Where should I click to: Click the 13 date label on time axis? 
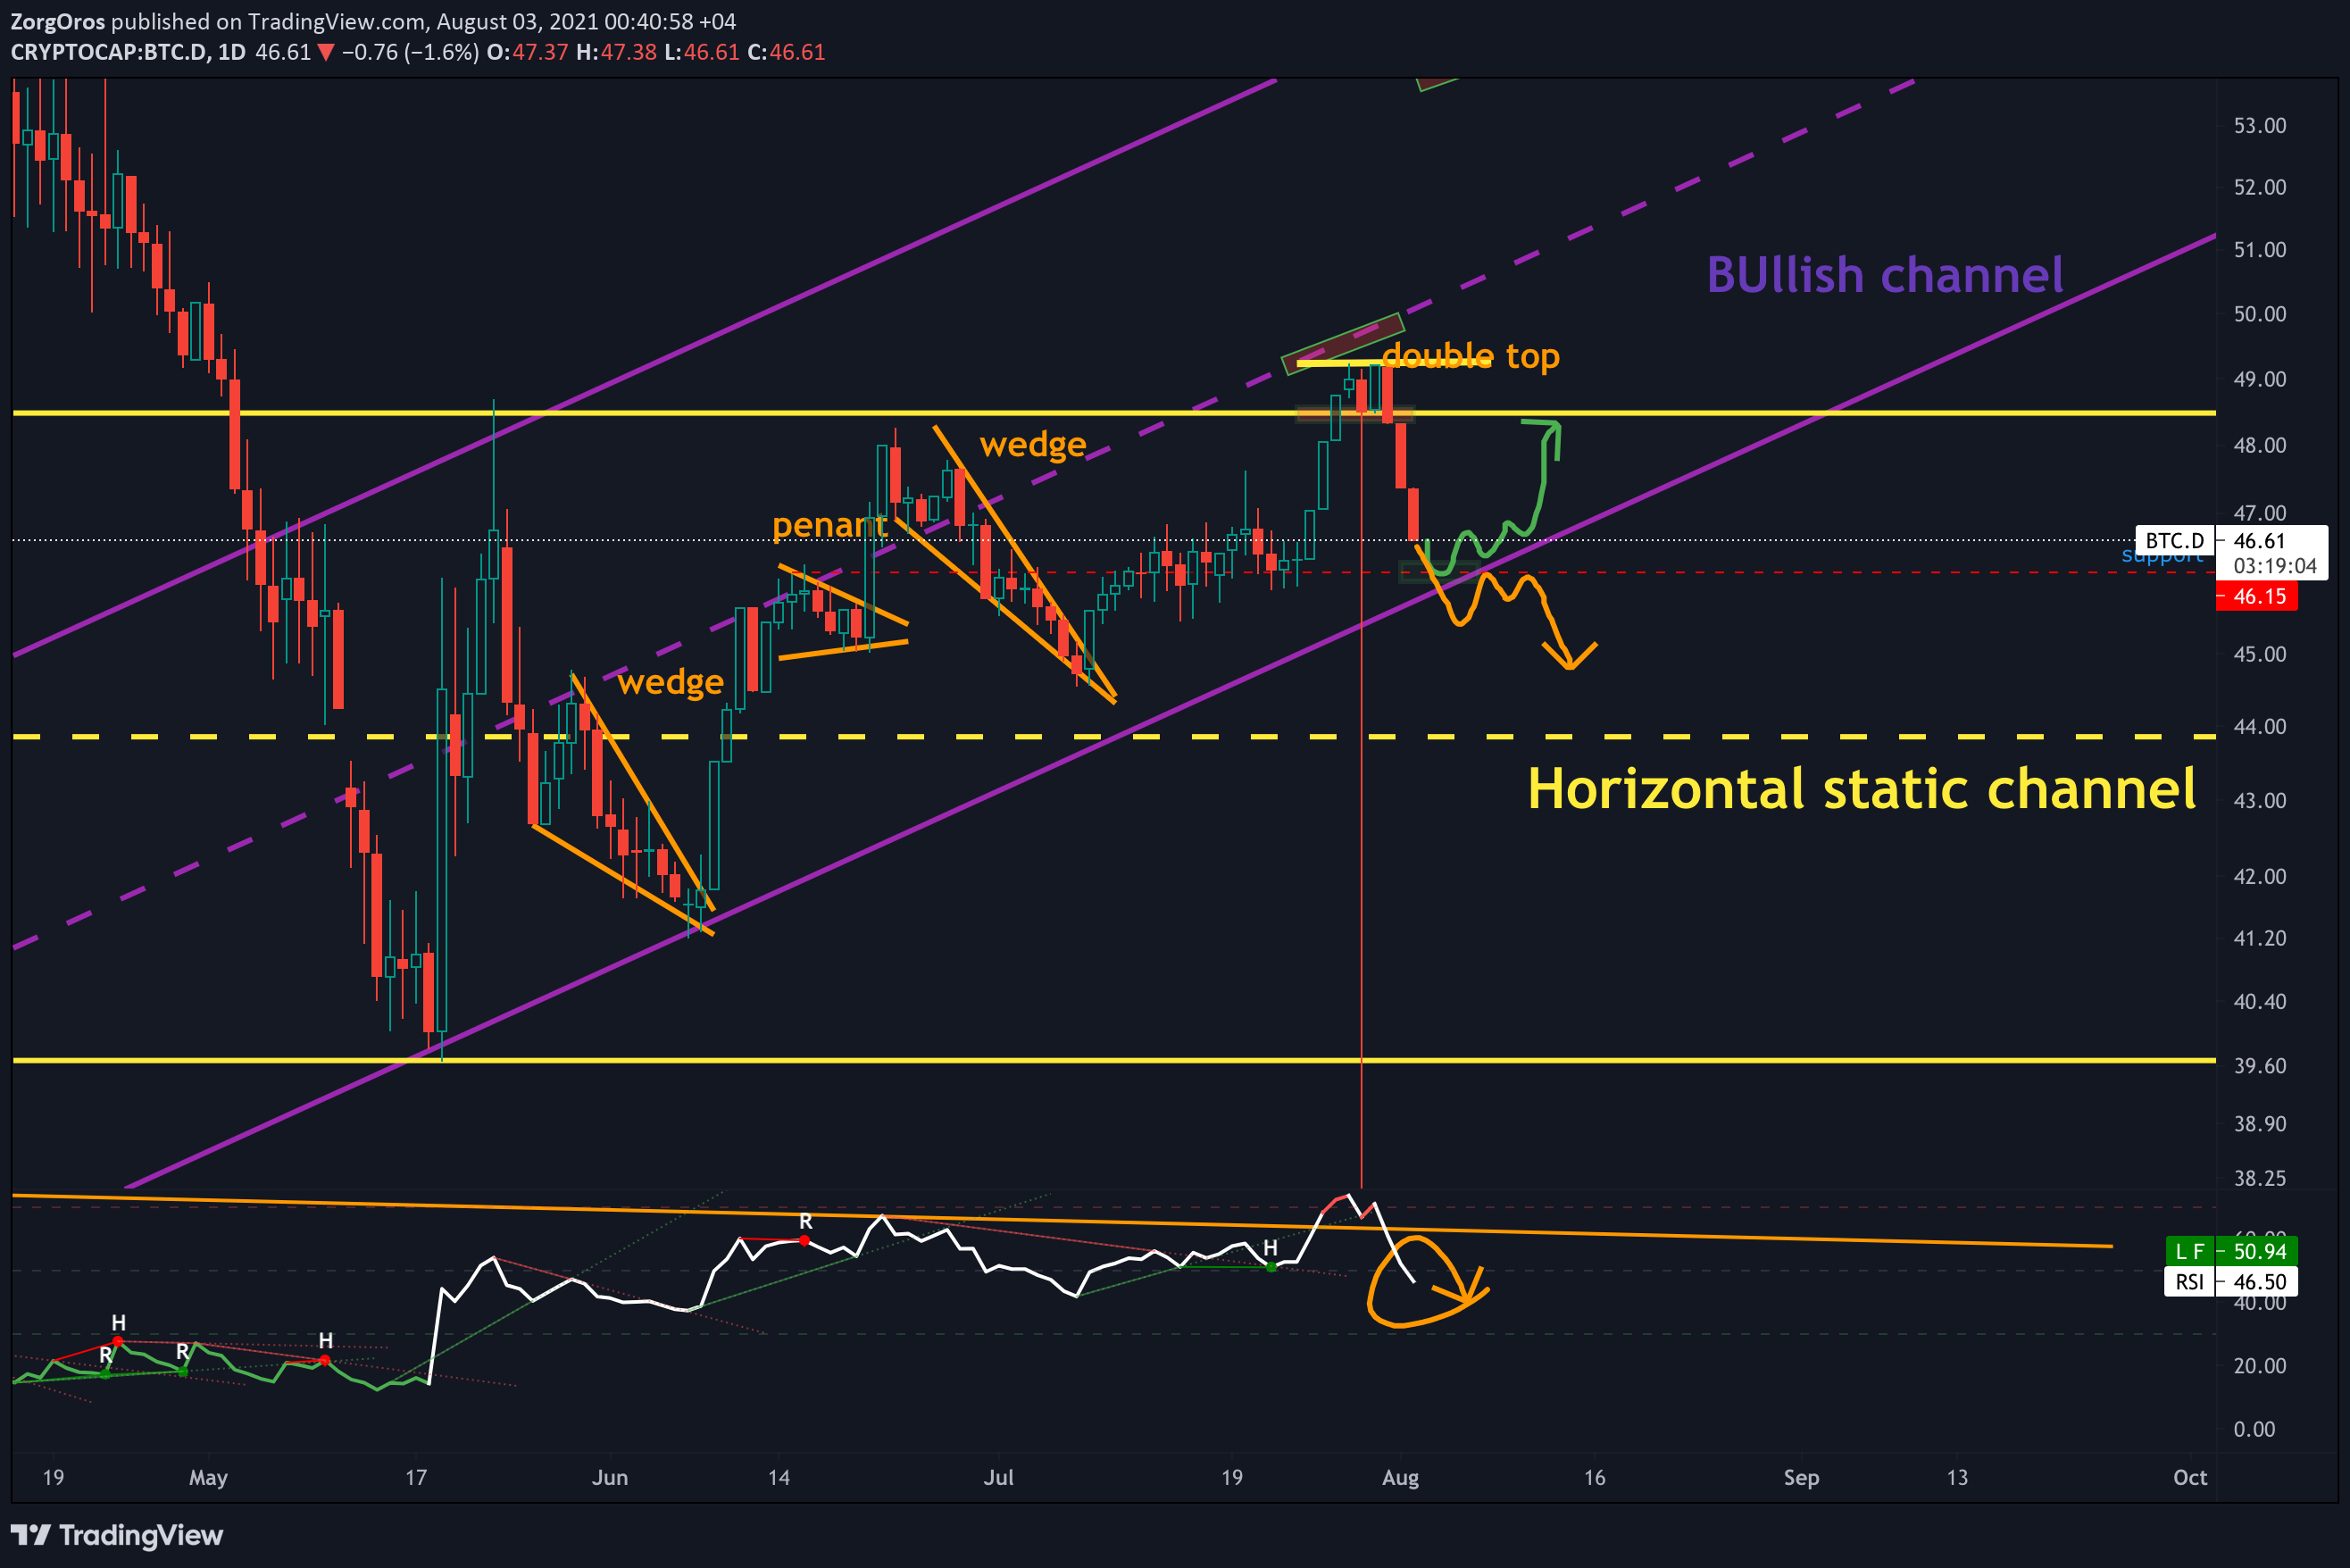(x=1957, y=1478)
